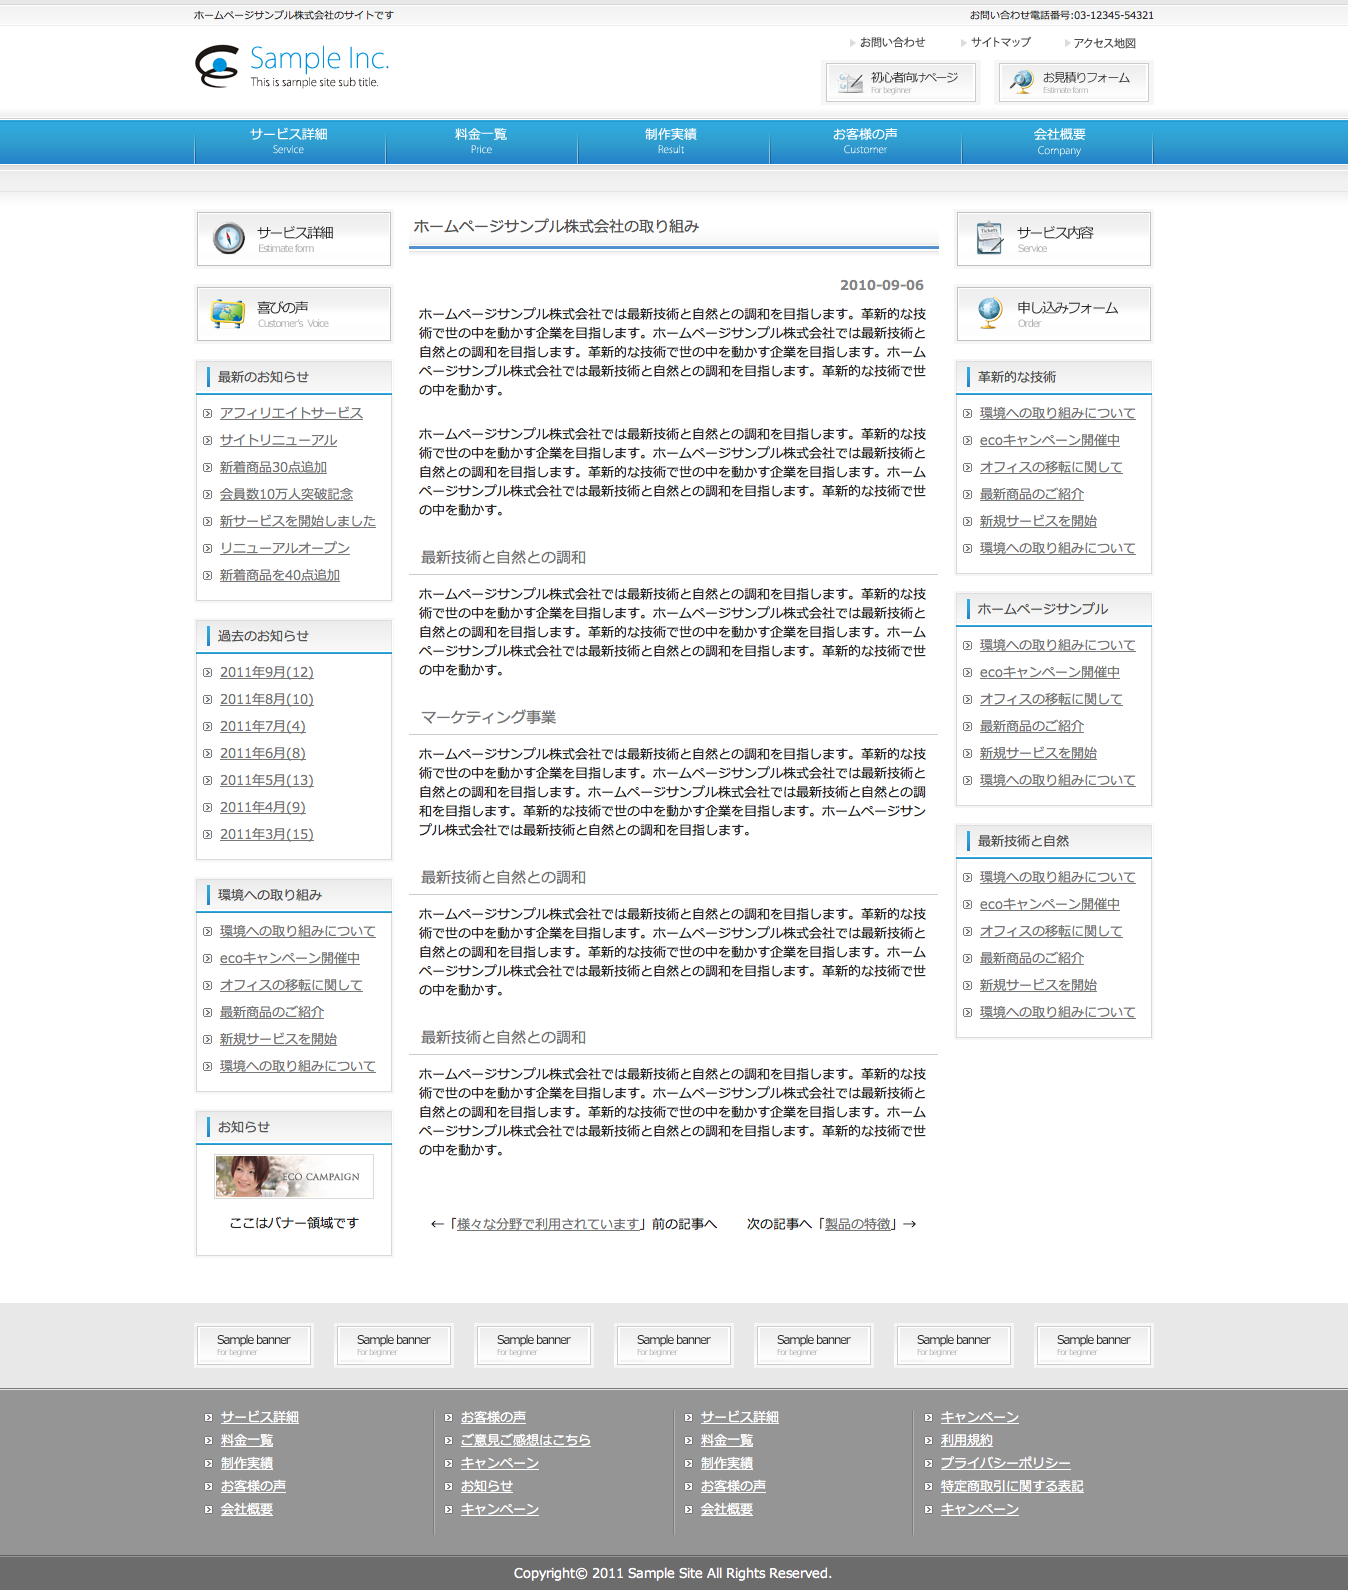Click the globe icon beside 申し込みフォーム
1348x1590 pixels.
point(989,313)
